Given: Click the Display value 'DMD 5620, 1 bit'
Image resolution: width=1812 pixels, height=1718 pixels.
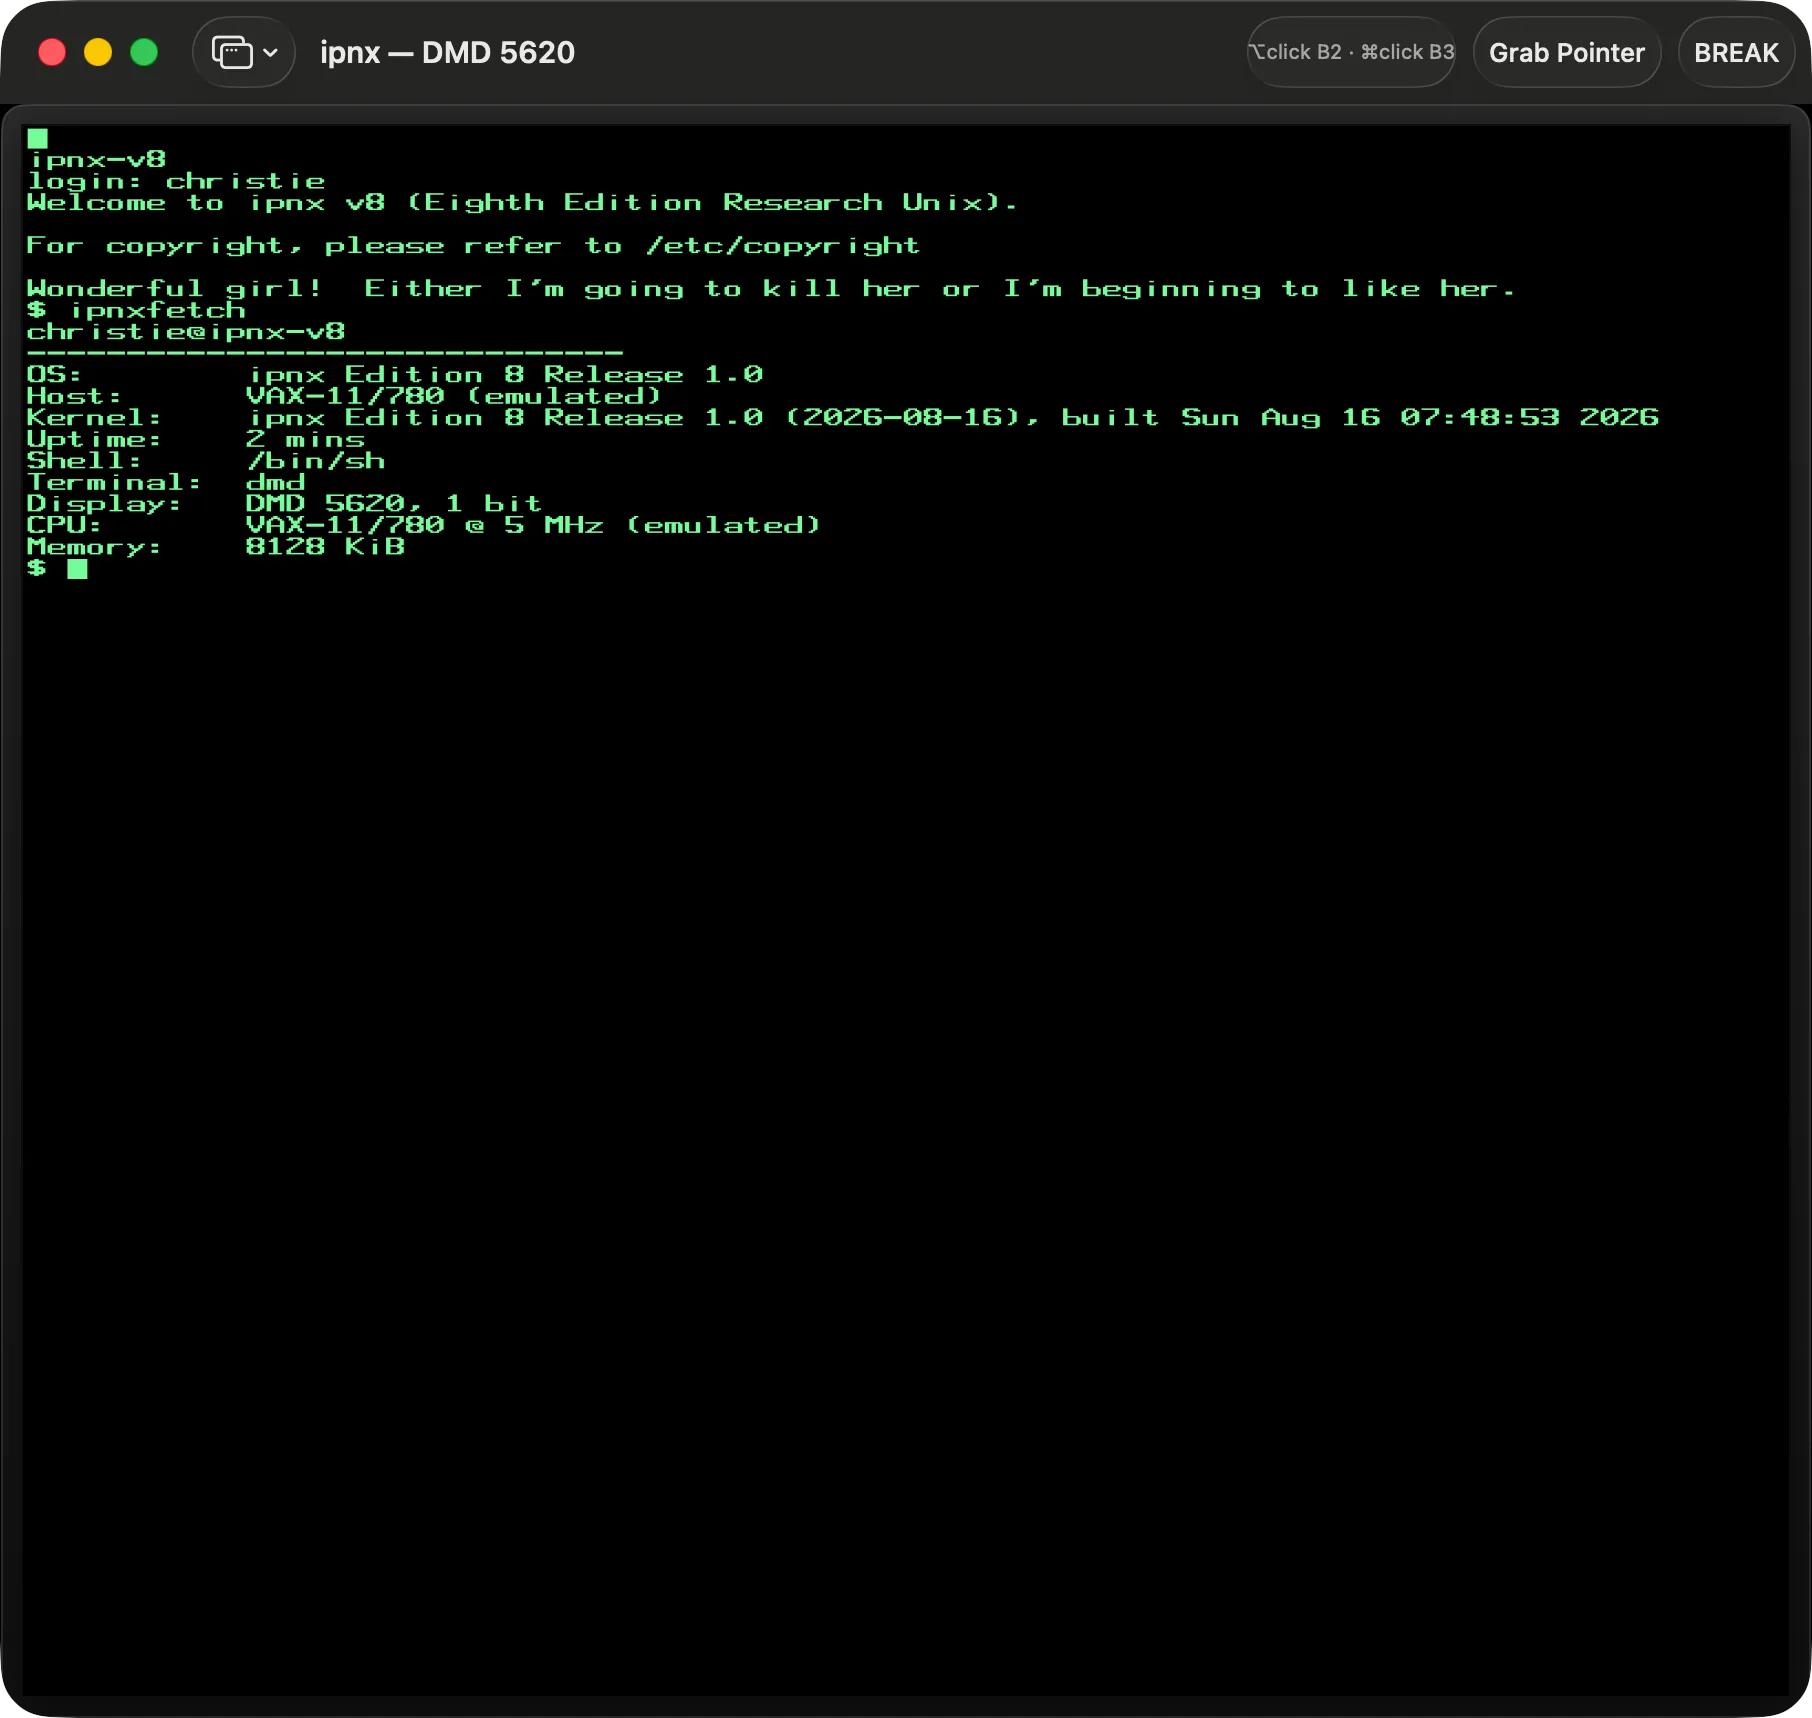Looking at the screenshot, I should (x=394, y=504).
